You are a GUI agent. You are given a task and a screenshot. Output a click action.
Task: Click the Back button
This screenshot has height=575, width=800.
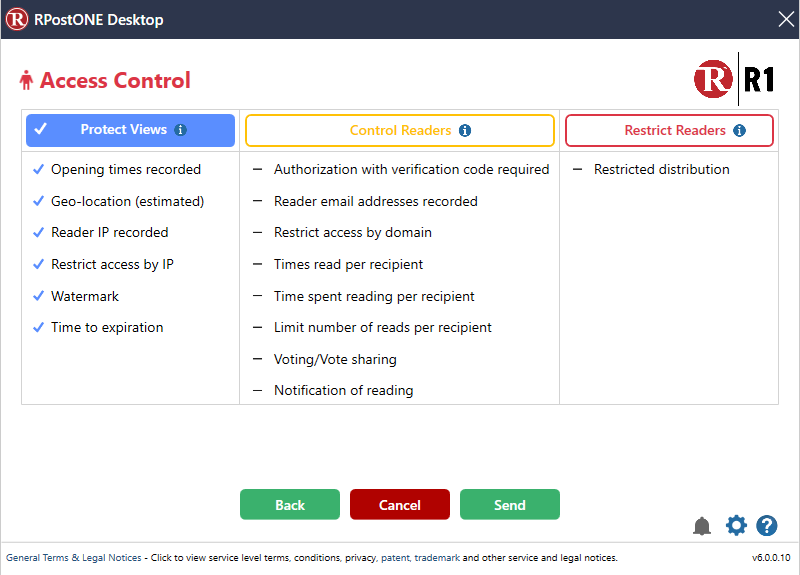click(x=290, y=505)
